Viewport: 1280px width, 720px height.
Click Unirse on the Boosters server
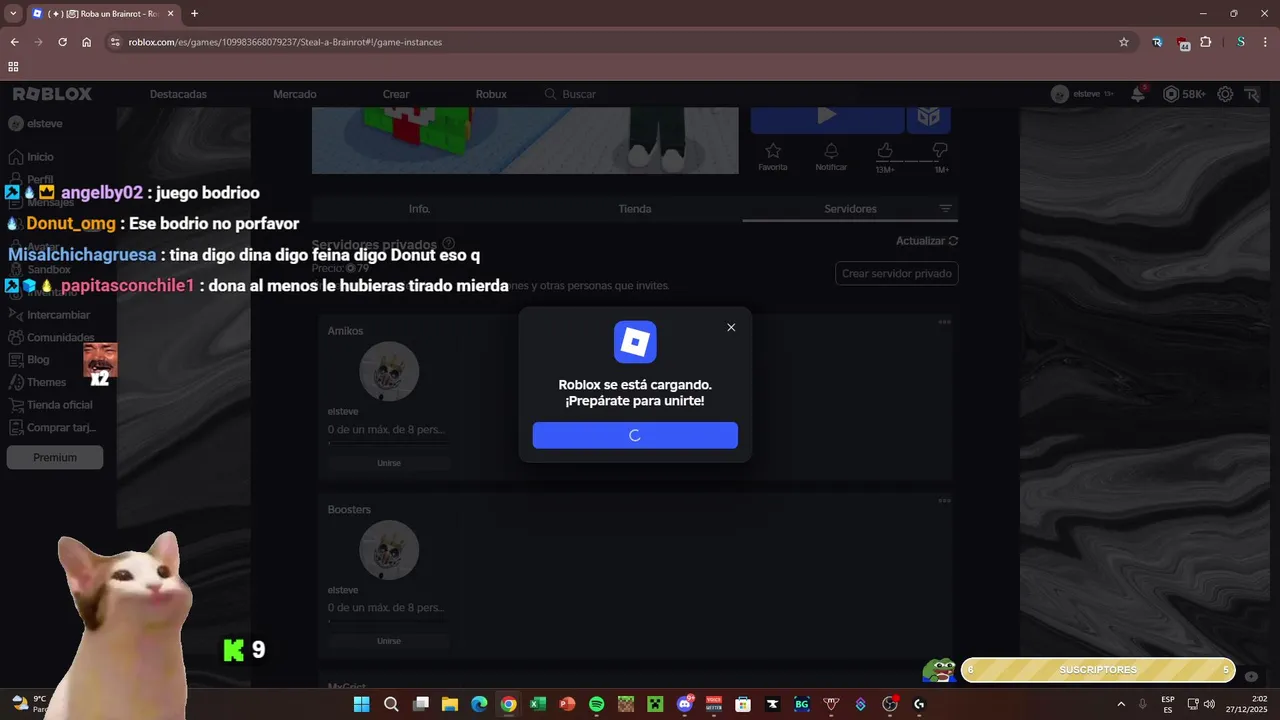[389, 641]
